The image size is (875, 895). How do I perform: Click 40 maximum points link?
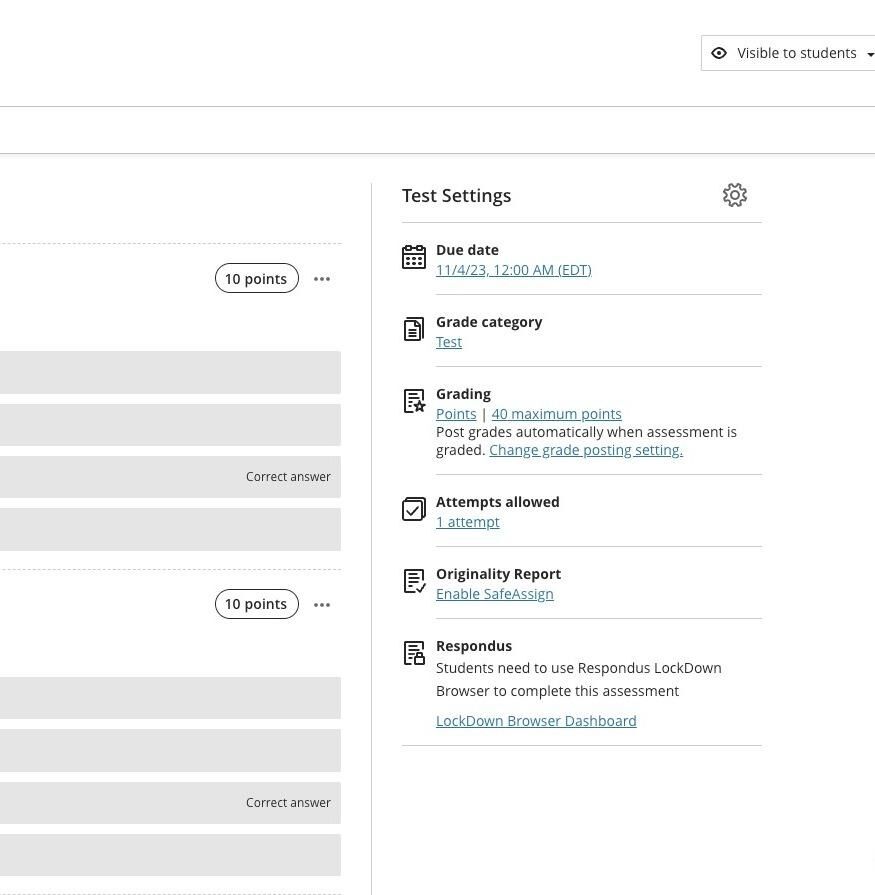(x=556, y=414)
